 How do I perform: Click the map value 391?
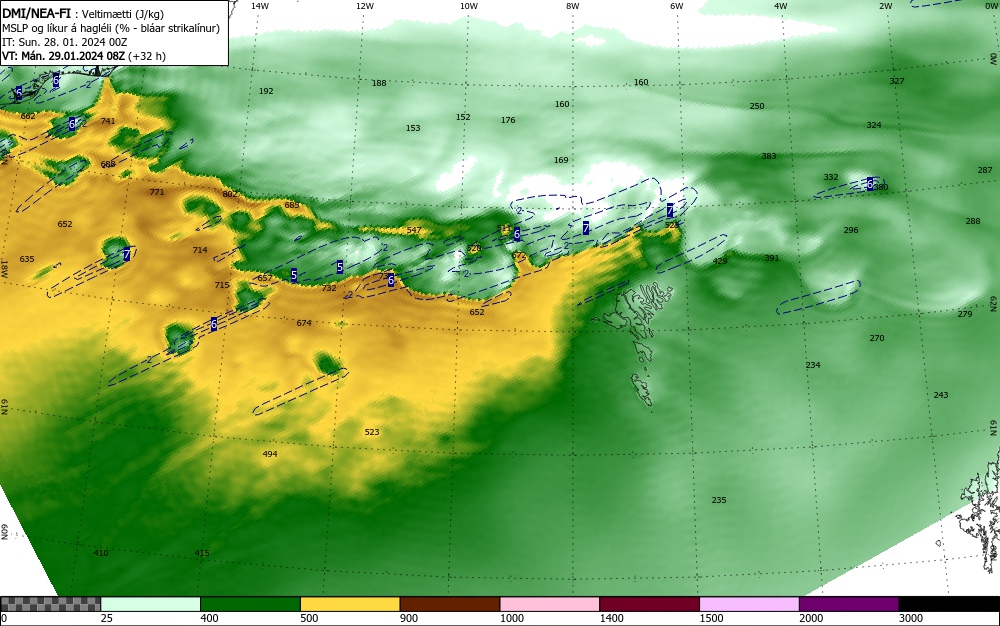772,258
